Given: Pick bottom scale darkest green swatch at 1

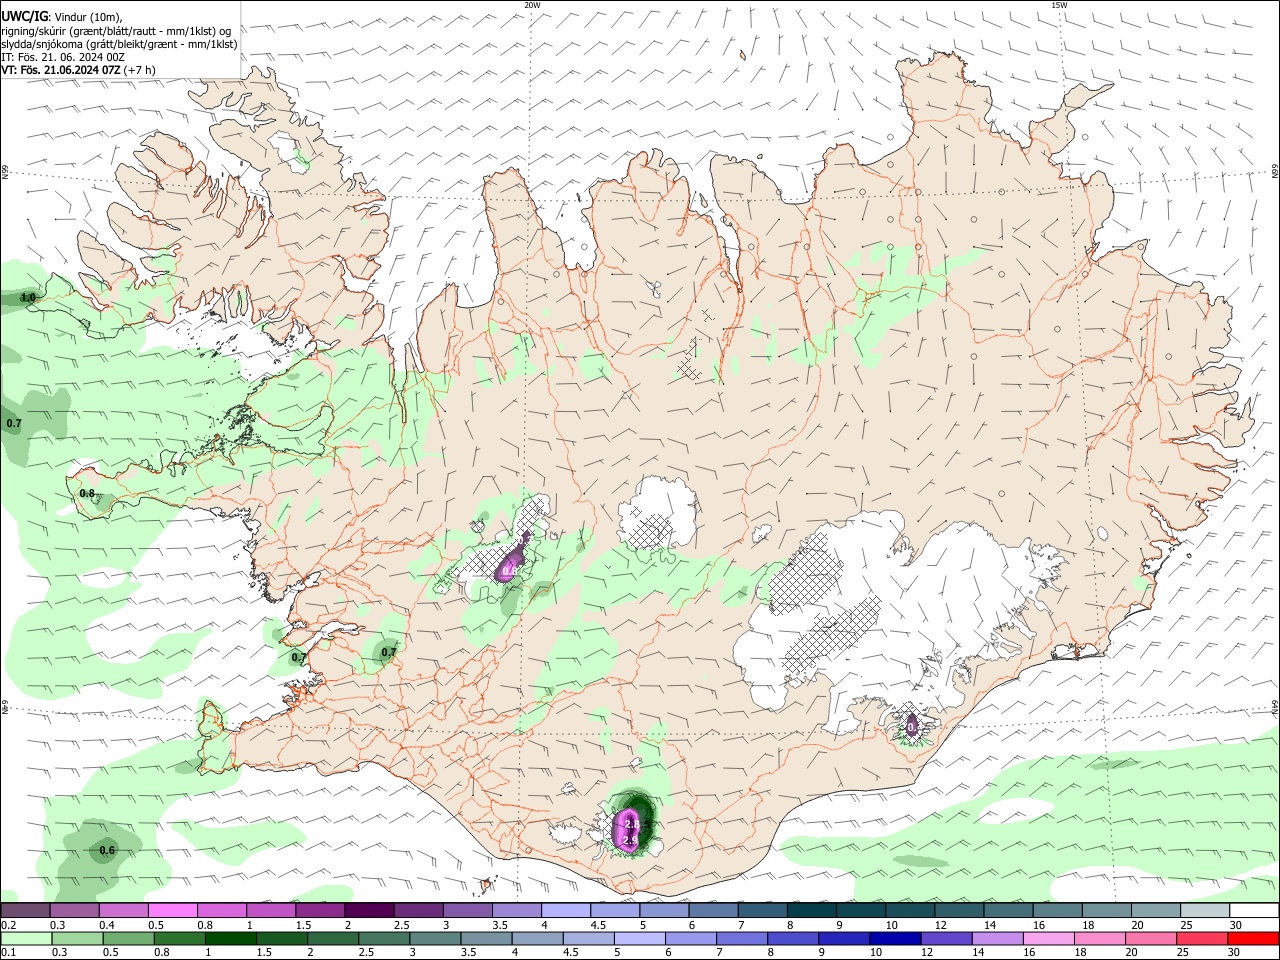Looking at the screenshot, I should click(x=230, y=938).
